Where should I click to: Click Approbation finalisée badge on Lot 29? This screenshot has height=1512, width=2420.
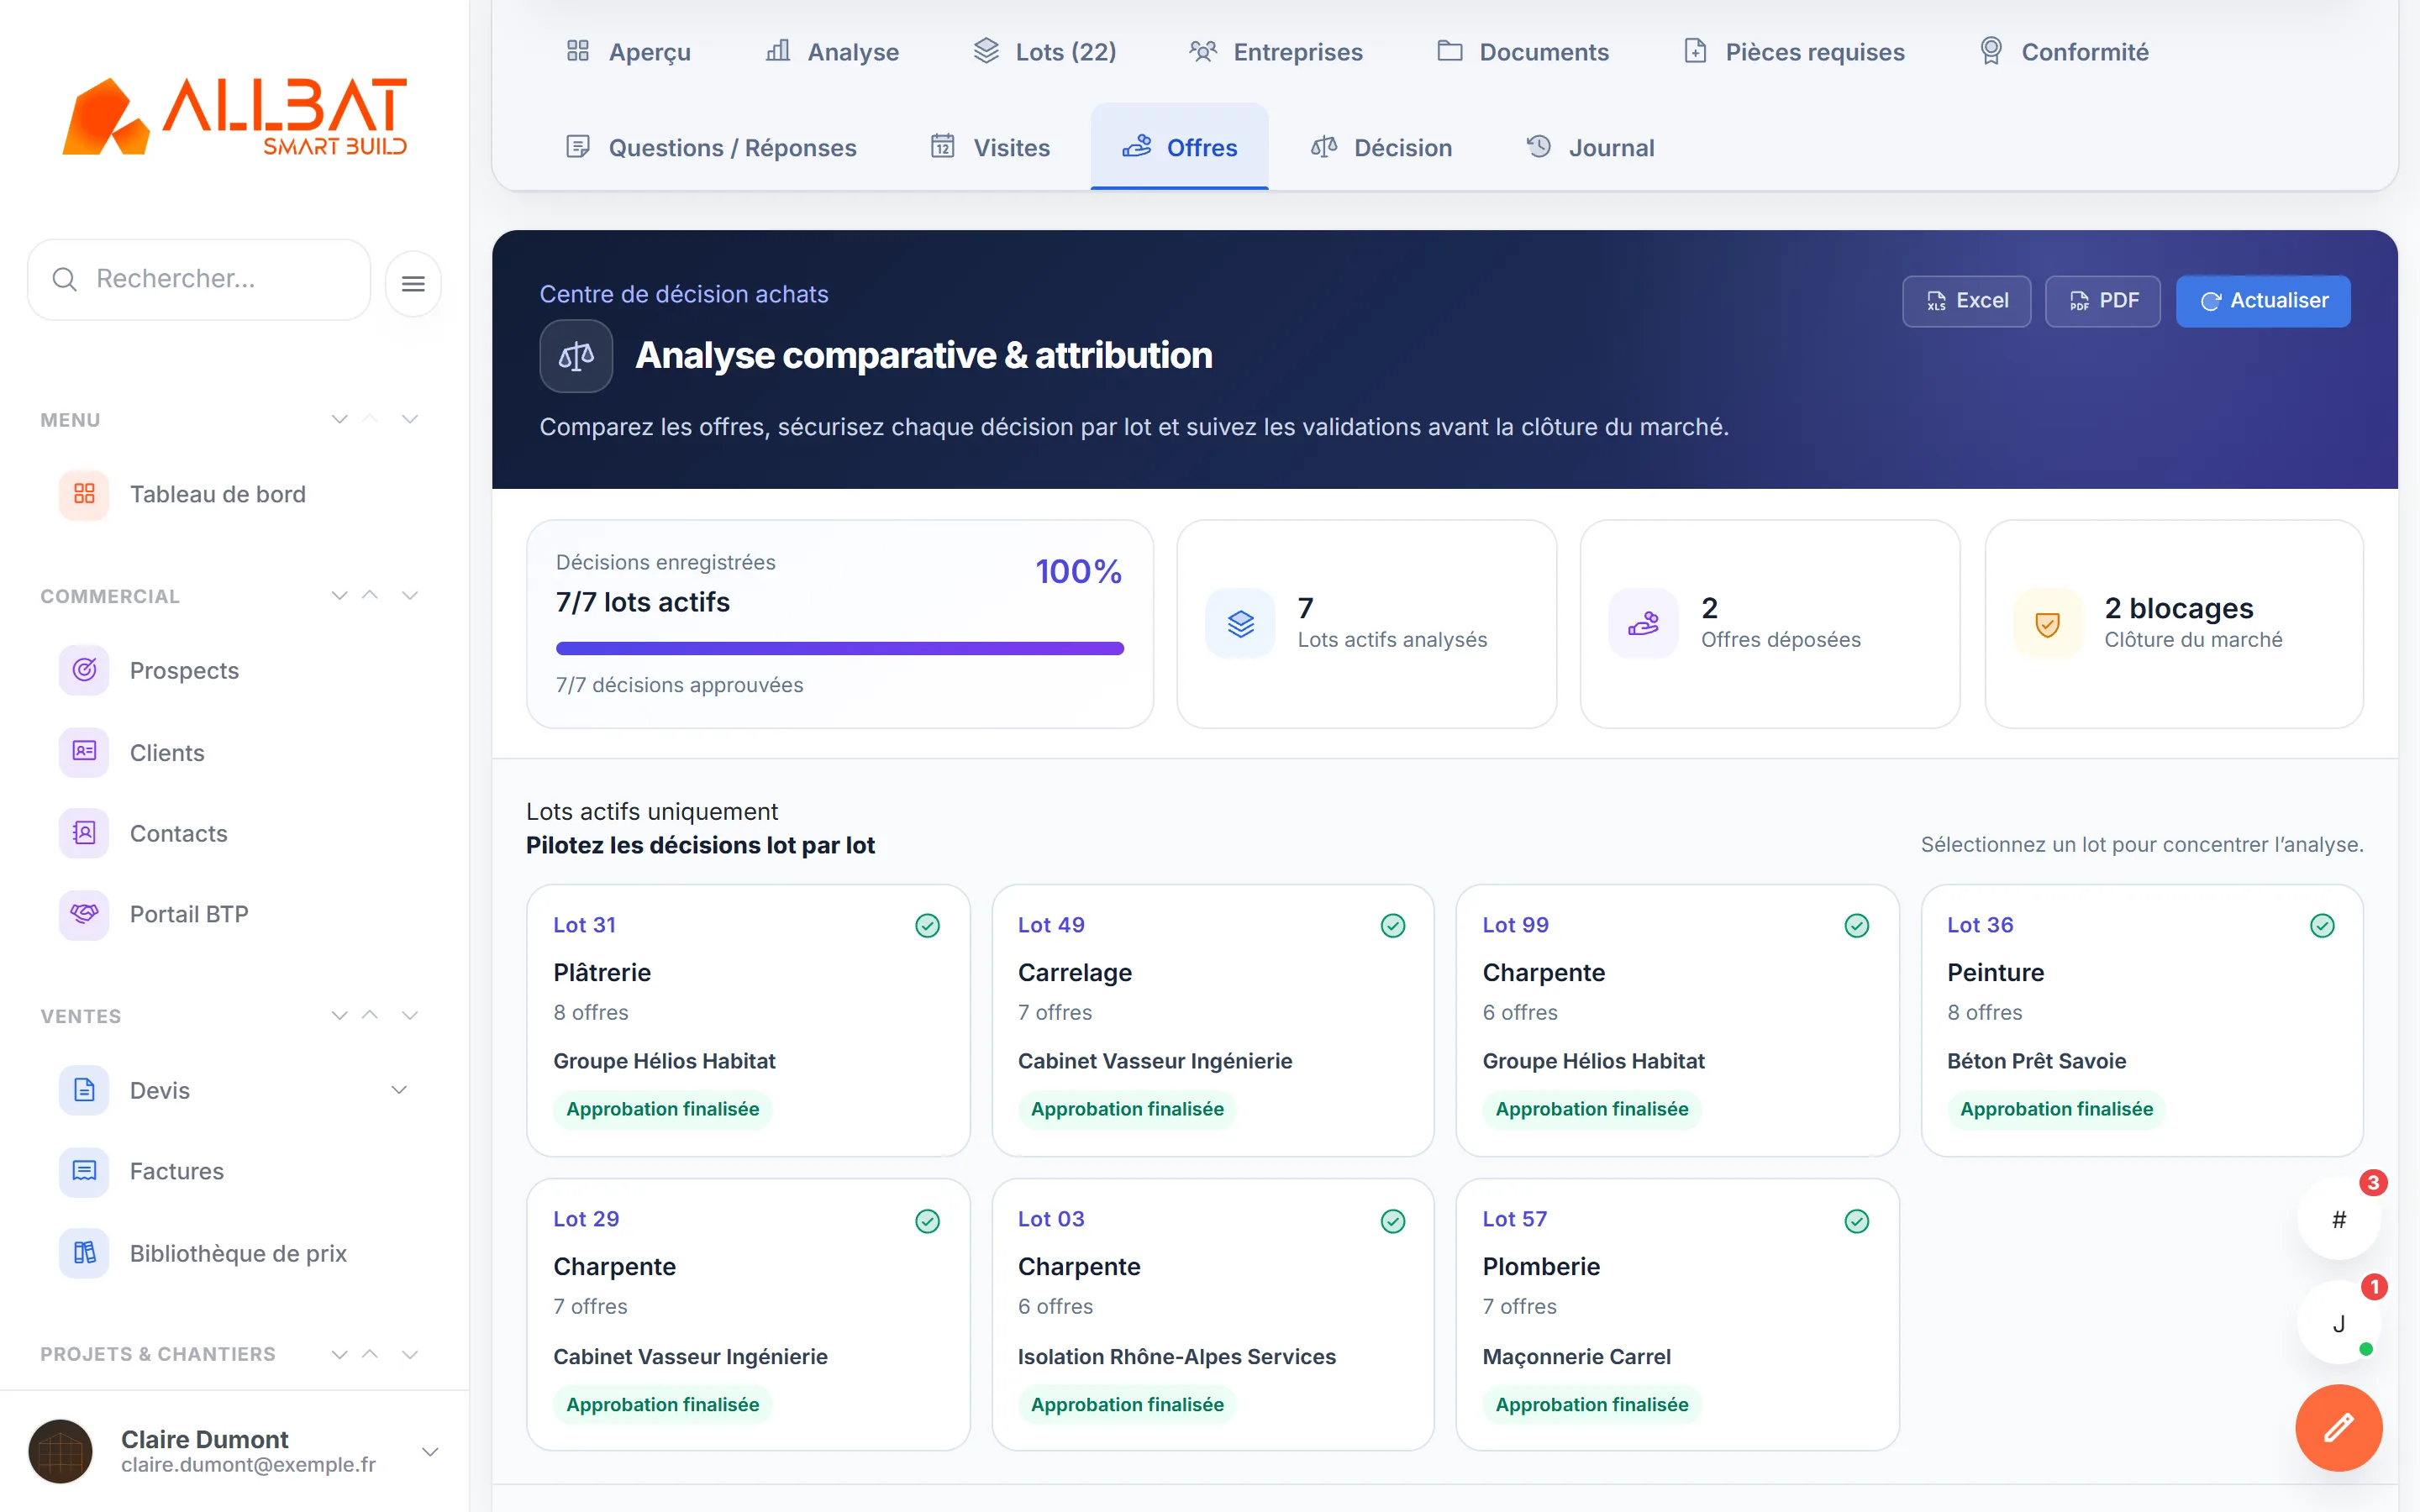click(x=663, y=1404)
